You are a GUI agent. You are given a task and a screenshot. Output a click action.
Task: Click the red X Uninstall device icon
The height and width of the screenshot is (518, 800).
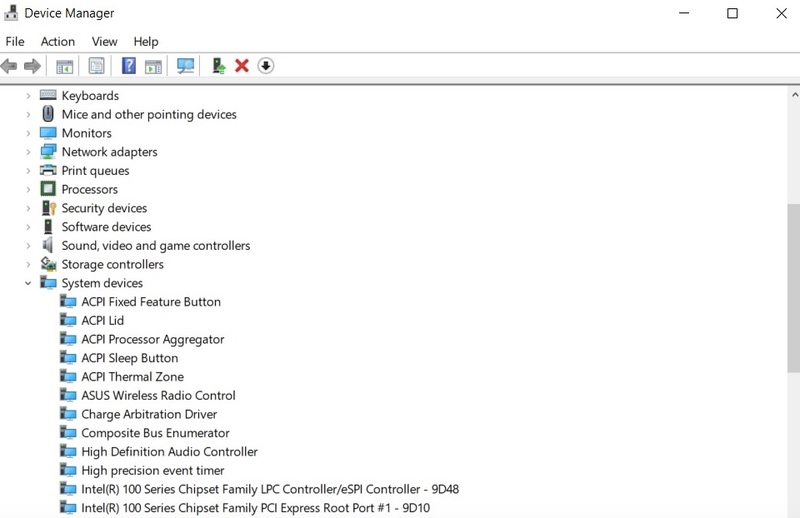pos(241,66)
